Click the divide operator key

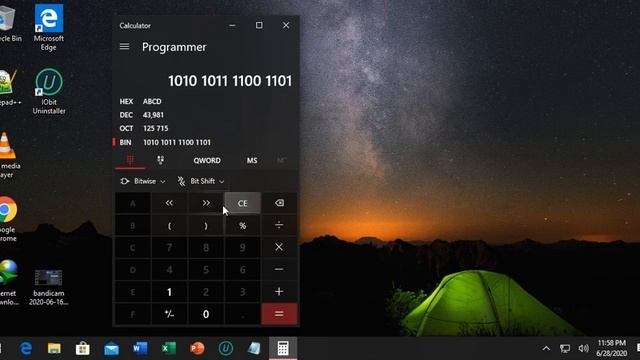[x=279, y=225]
